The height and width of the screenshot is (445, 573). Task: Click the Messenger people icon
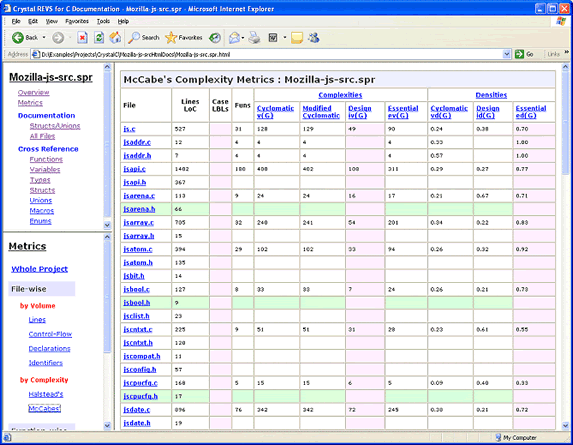click(x=314, y=37)
